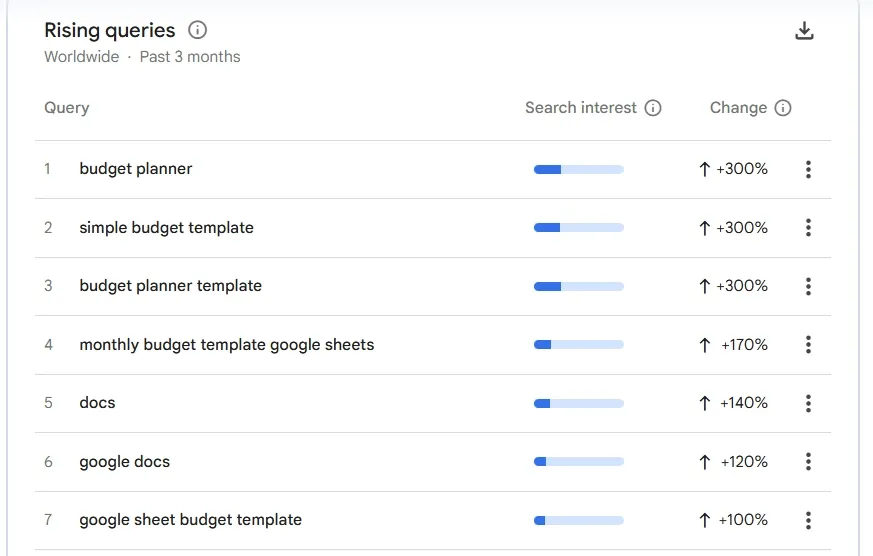873x556 pixels.
Task: Open 'google sheet budget template' query
Action: 190,520
